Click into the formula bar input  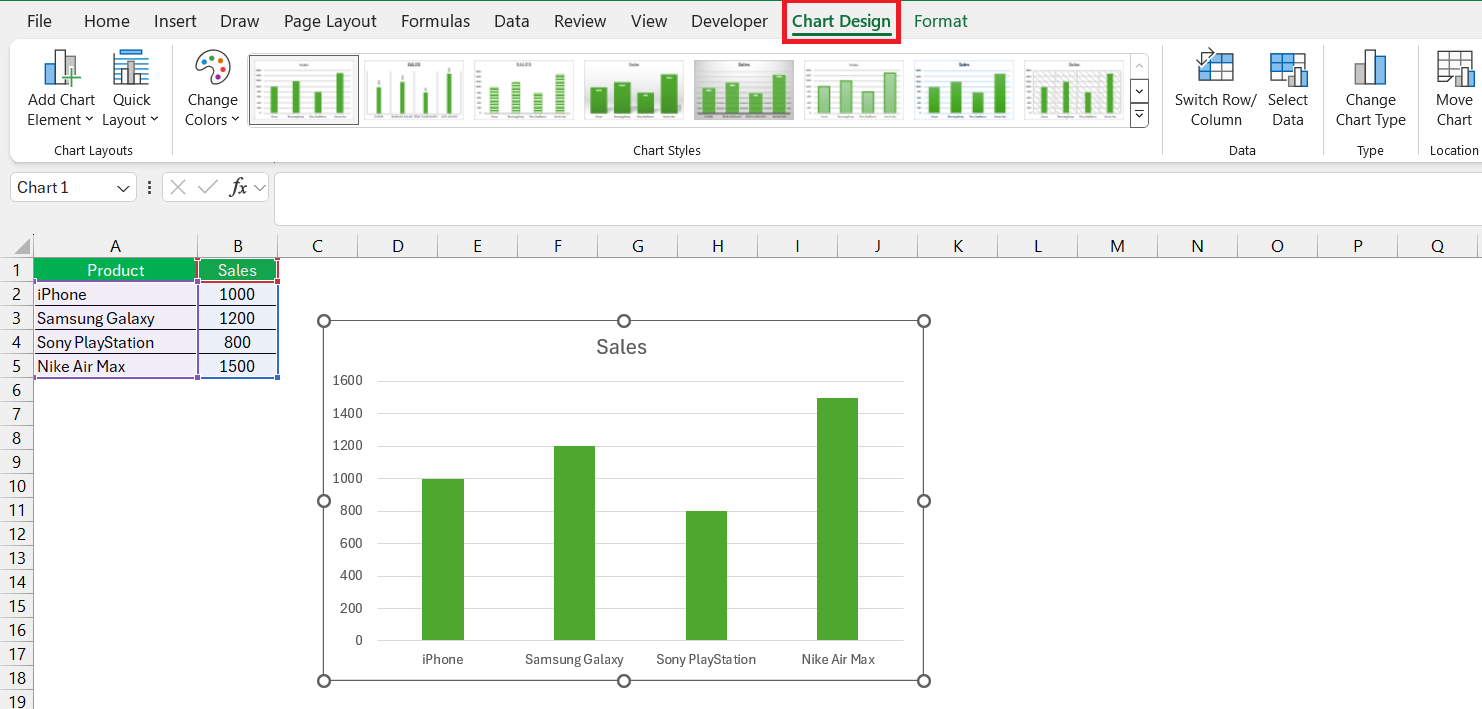877,199
